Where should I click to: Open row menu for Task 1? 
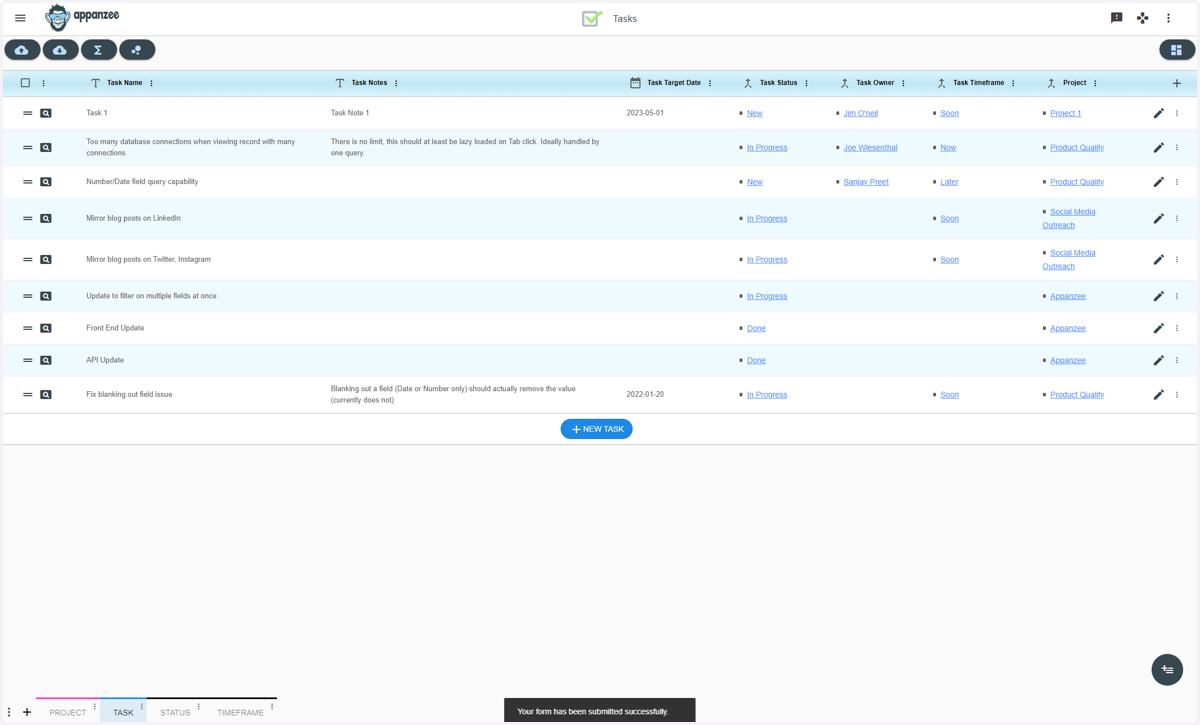coord(1177,113)
